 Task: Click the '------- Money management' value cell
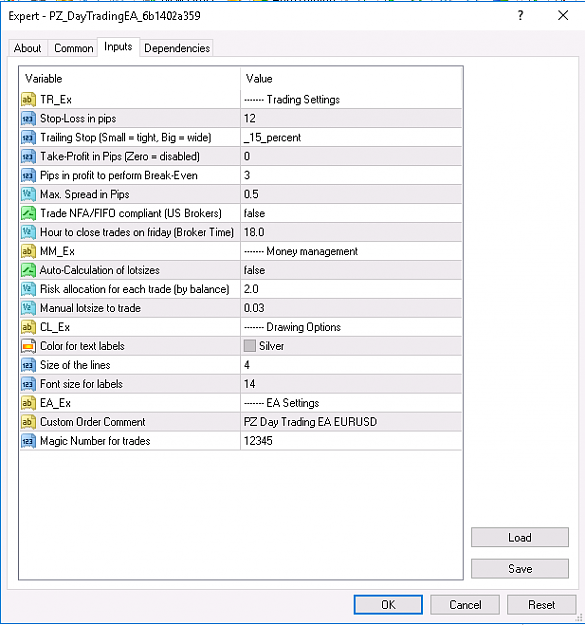pyautogui.click(x=351, y=251)
